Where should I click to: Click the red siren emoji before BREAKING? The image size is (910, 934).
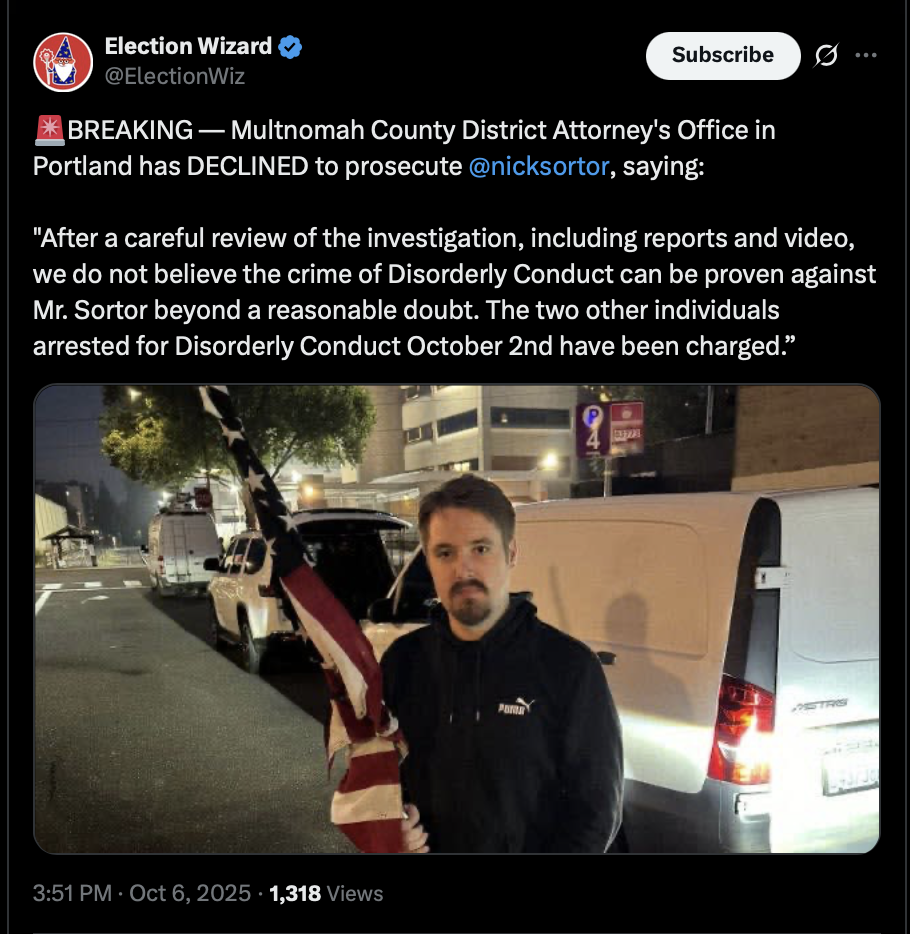(x=49, y=130)
